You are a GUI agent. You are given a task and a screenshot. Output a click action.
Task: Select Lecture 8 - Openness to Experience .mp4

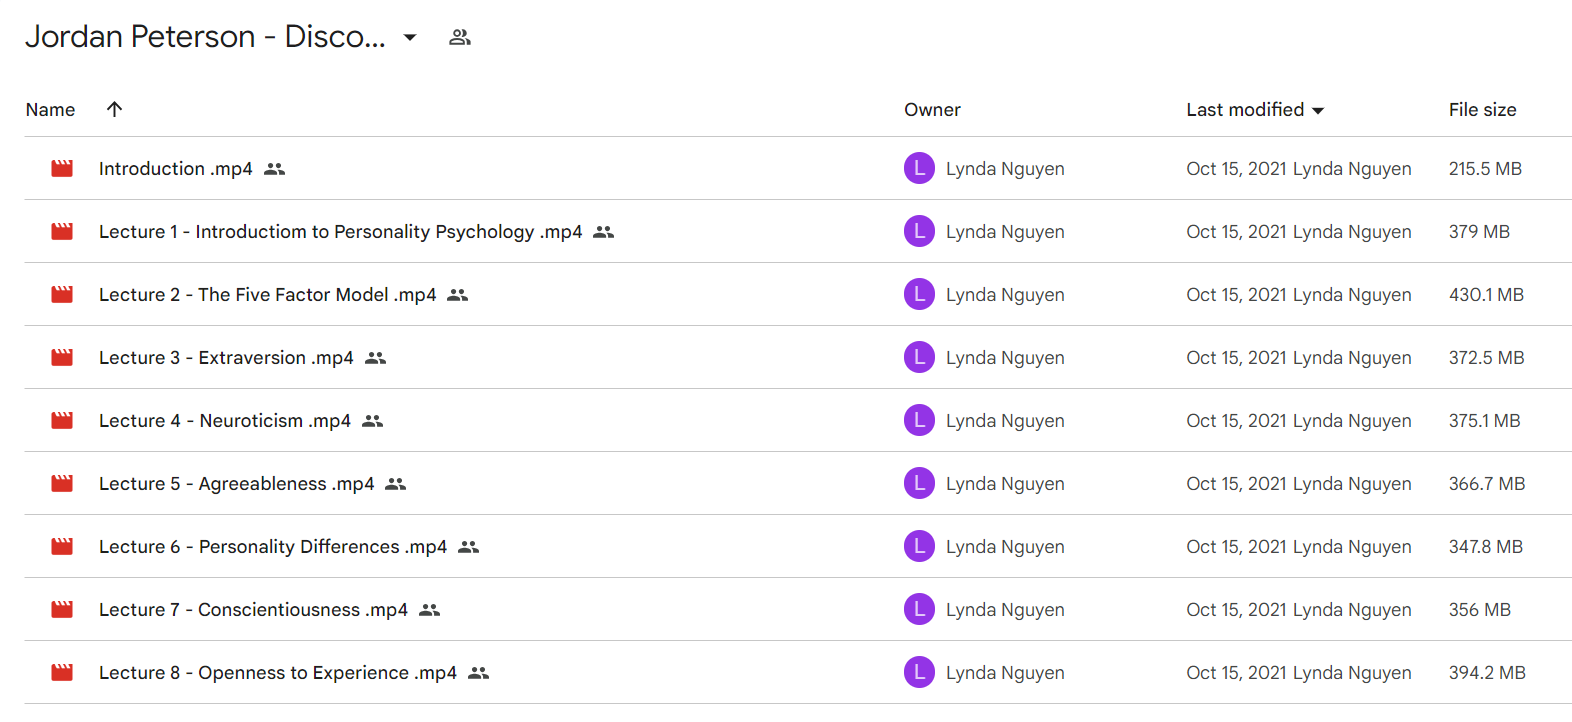[x=278, y=673]
